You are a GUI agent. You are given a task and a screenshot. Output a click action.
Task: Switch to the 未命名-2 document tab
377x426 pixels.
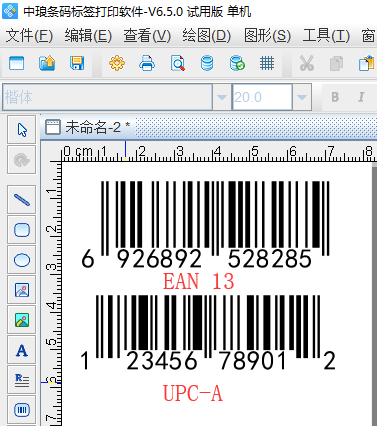tap(87, 127)
